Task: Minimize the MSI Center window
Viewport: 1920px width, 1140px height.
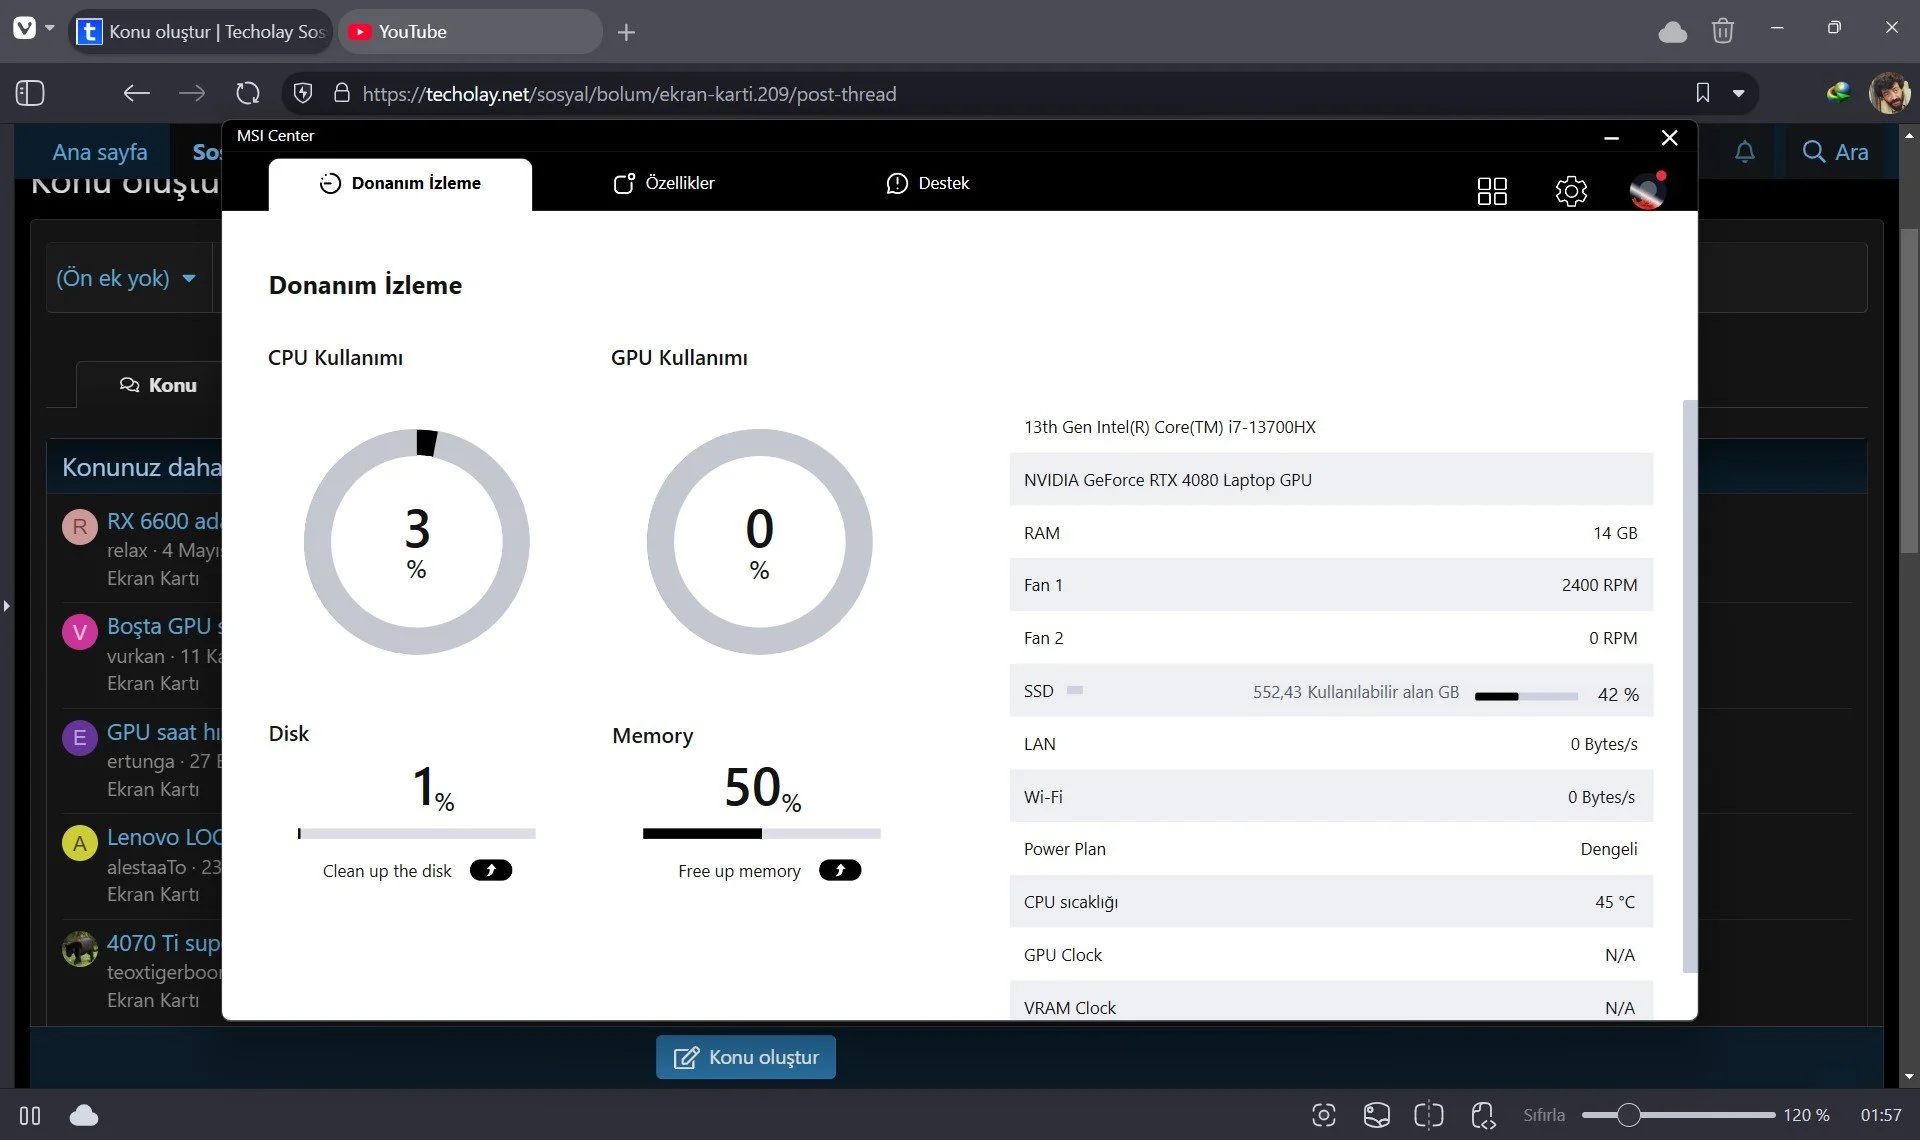Action: (1611, 138)
